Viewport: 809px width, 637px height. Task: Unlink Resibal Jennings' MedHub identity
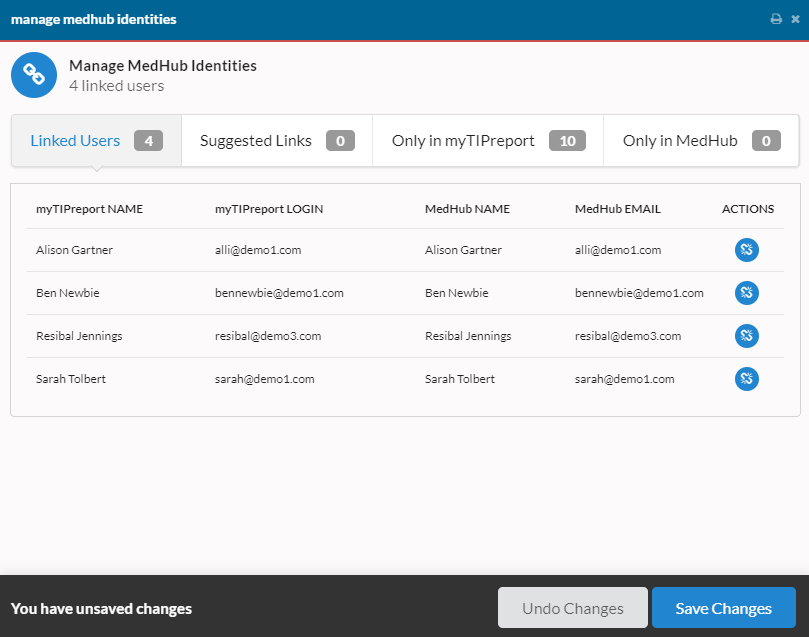click(x=747, y=336)
